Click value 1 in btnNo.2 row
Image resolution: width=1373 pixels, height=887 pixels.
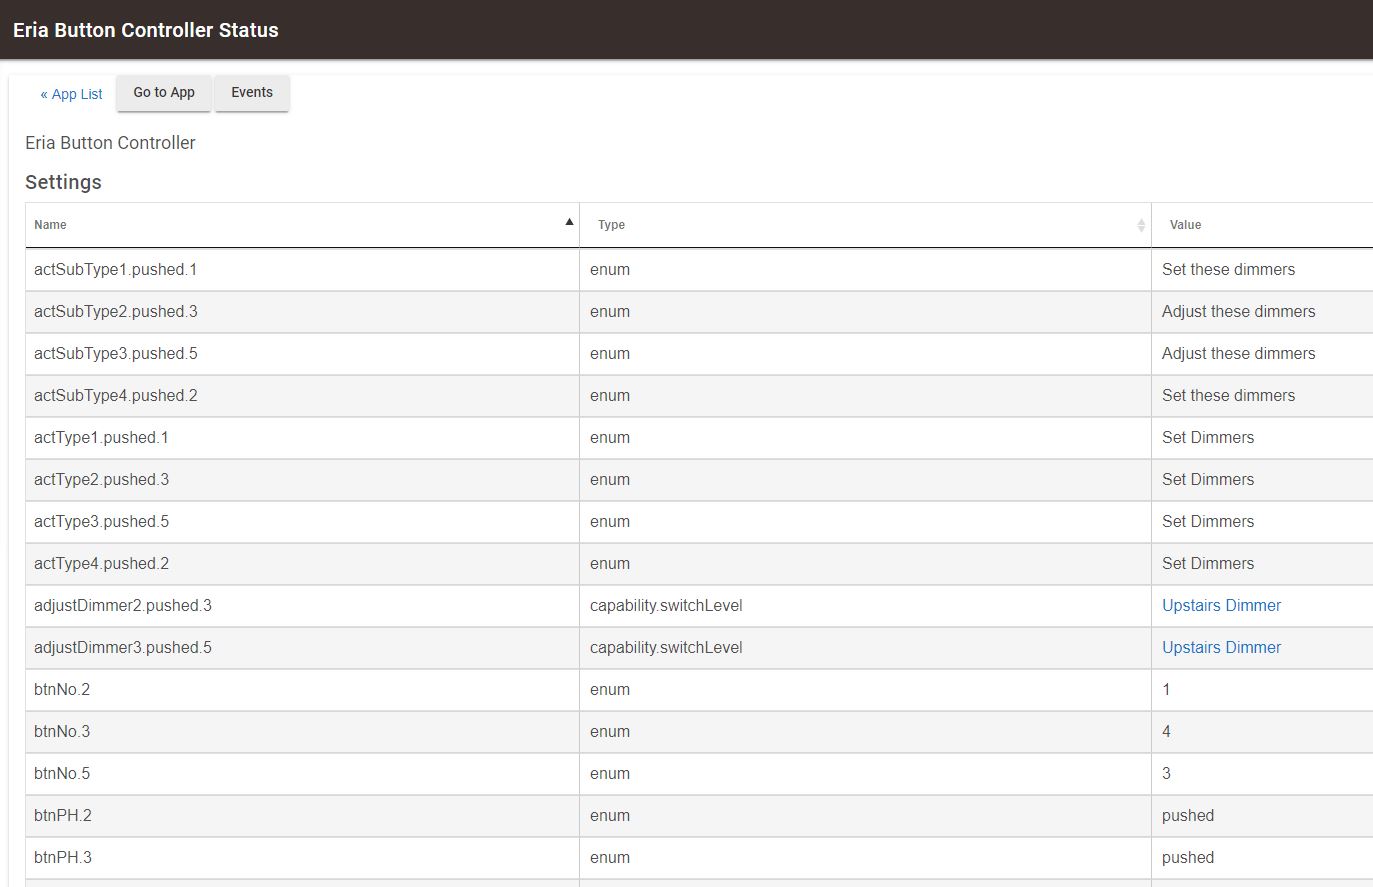1166,689
